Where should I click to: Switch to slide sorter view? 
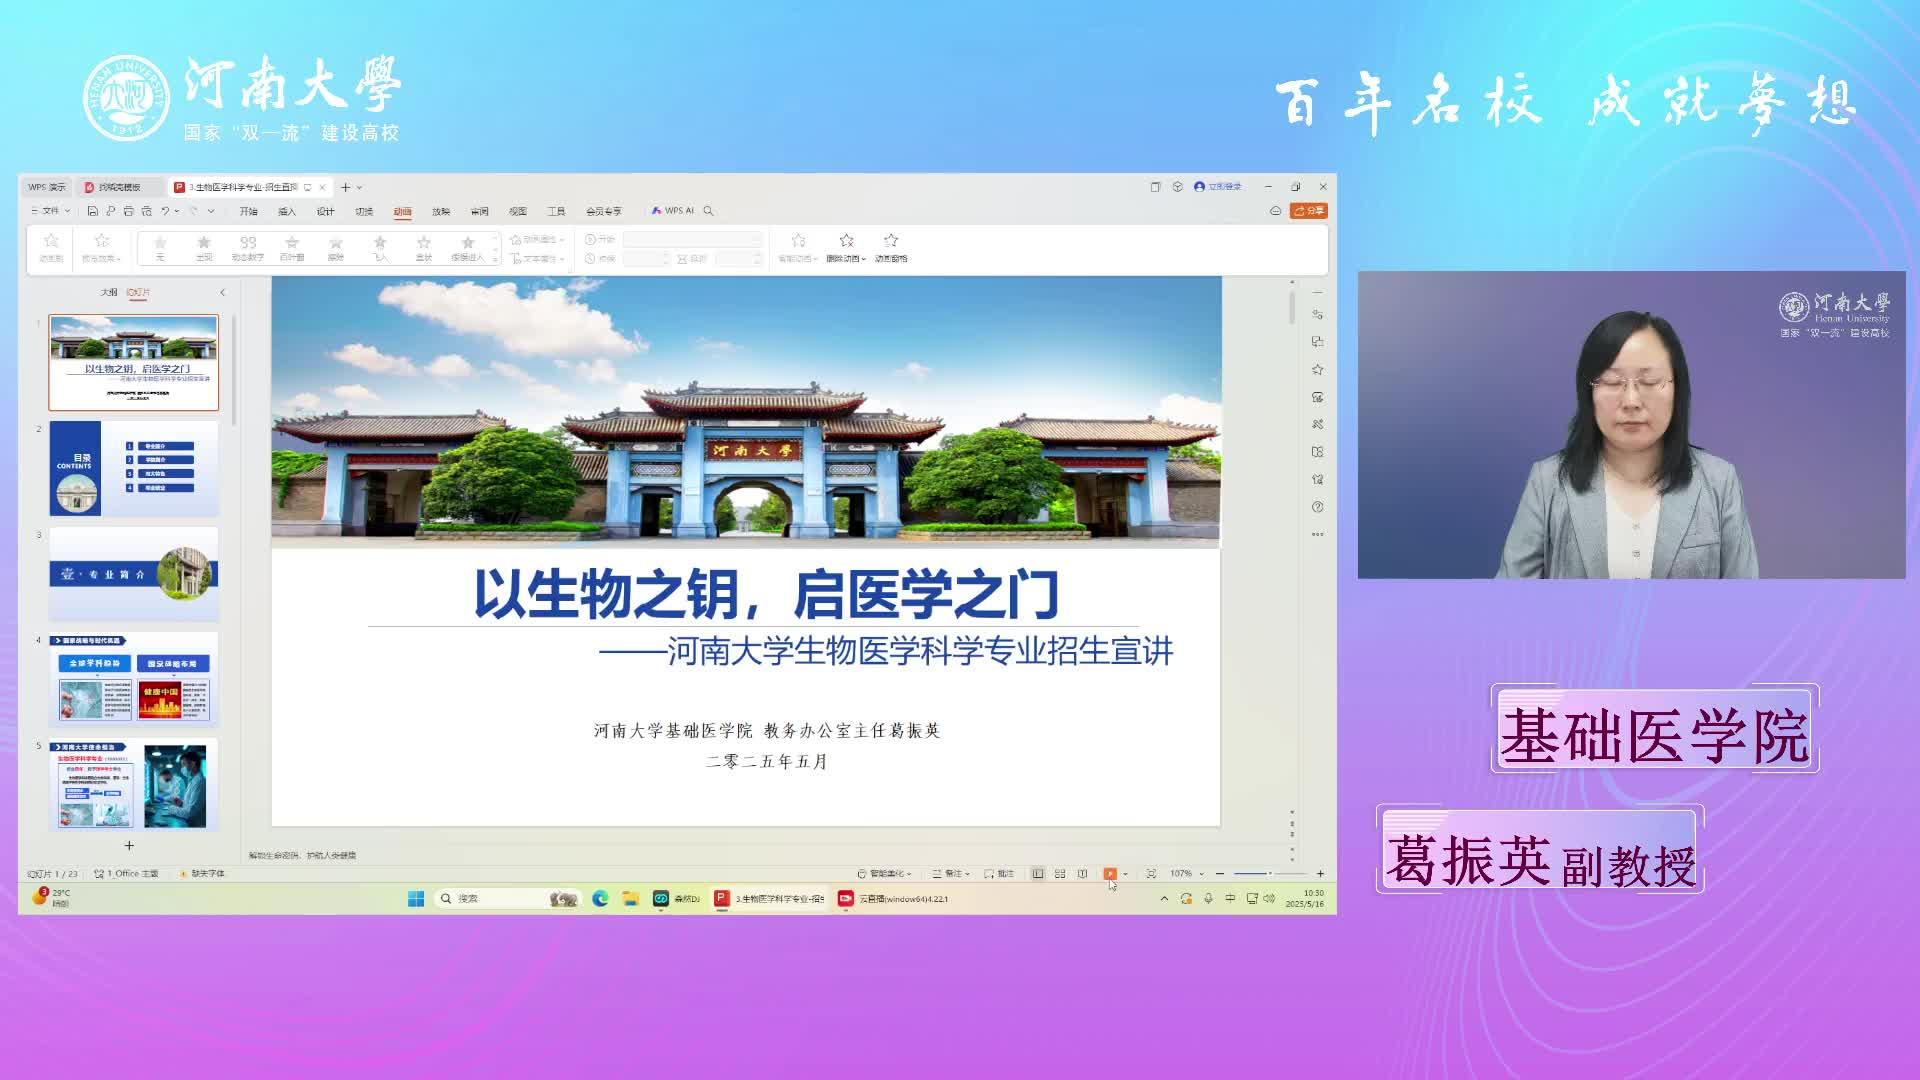pos(1060,874)
